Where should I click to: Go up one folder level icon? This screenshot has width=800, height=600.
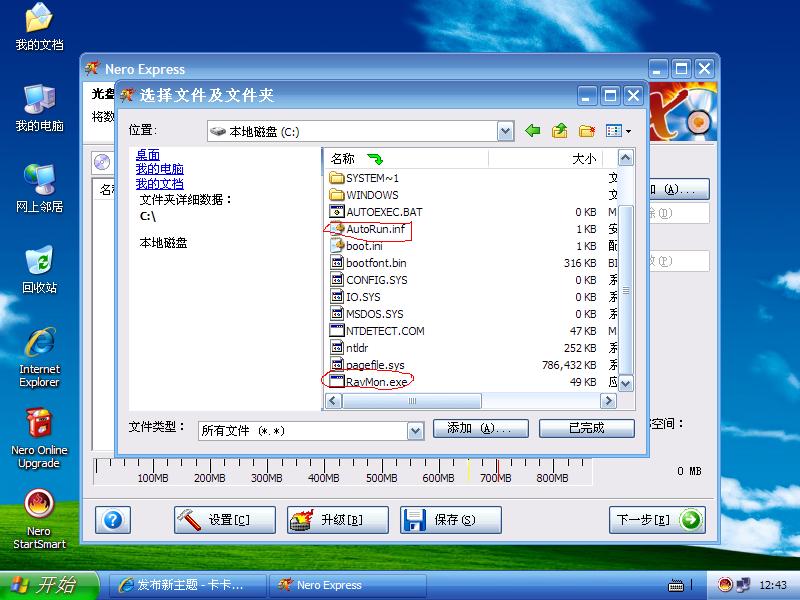560,131
